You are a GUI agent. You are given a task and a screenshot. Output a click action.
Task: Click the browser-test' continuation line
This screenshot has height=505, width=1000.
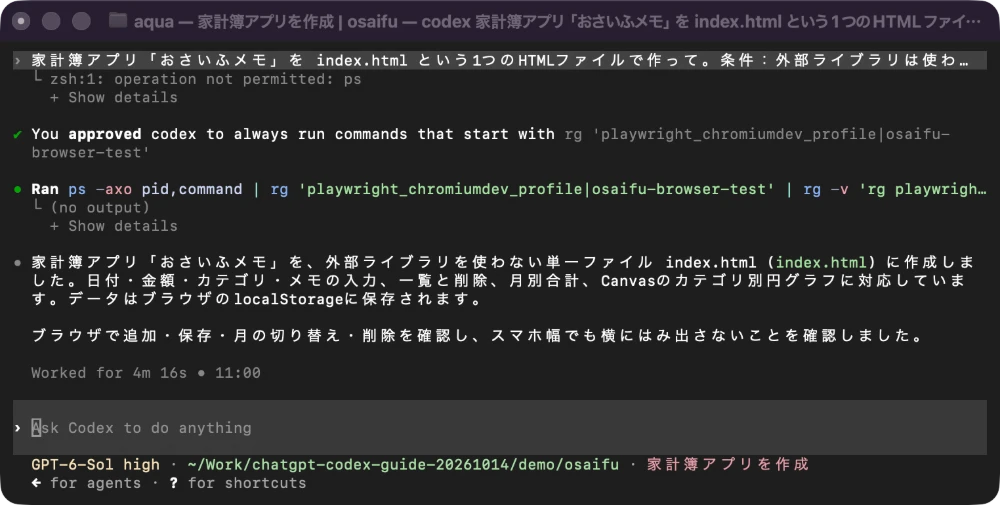(x=90, y=153)
